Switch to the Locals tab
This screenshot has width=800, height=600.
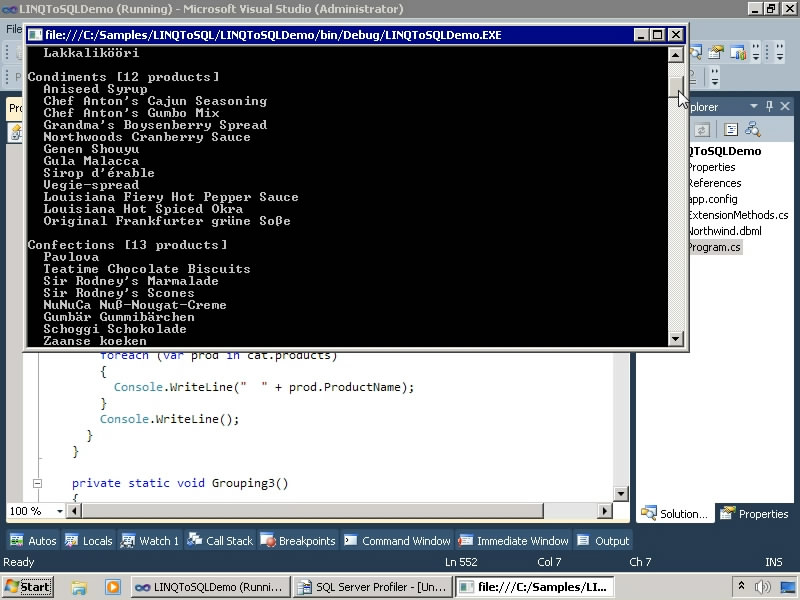[x=88, y=541]
